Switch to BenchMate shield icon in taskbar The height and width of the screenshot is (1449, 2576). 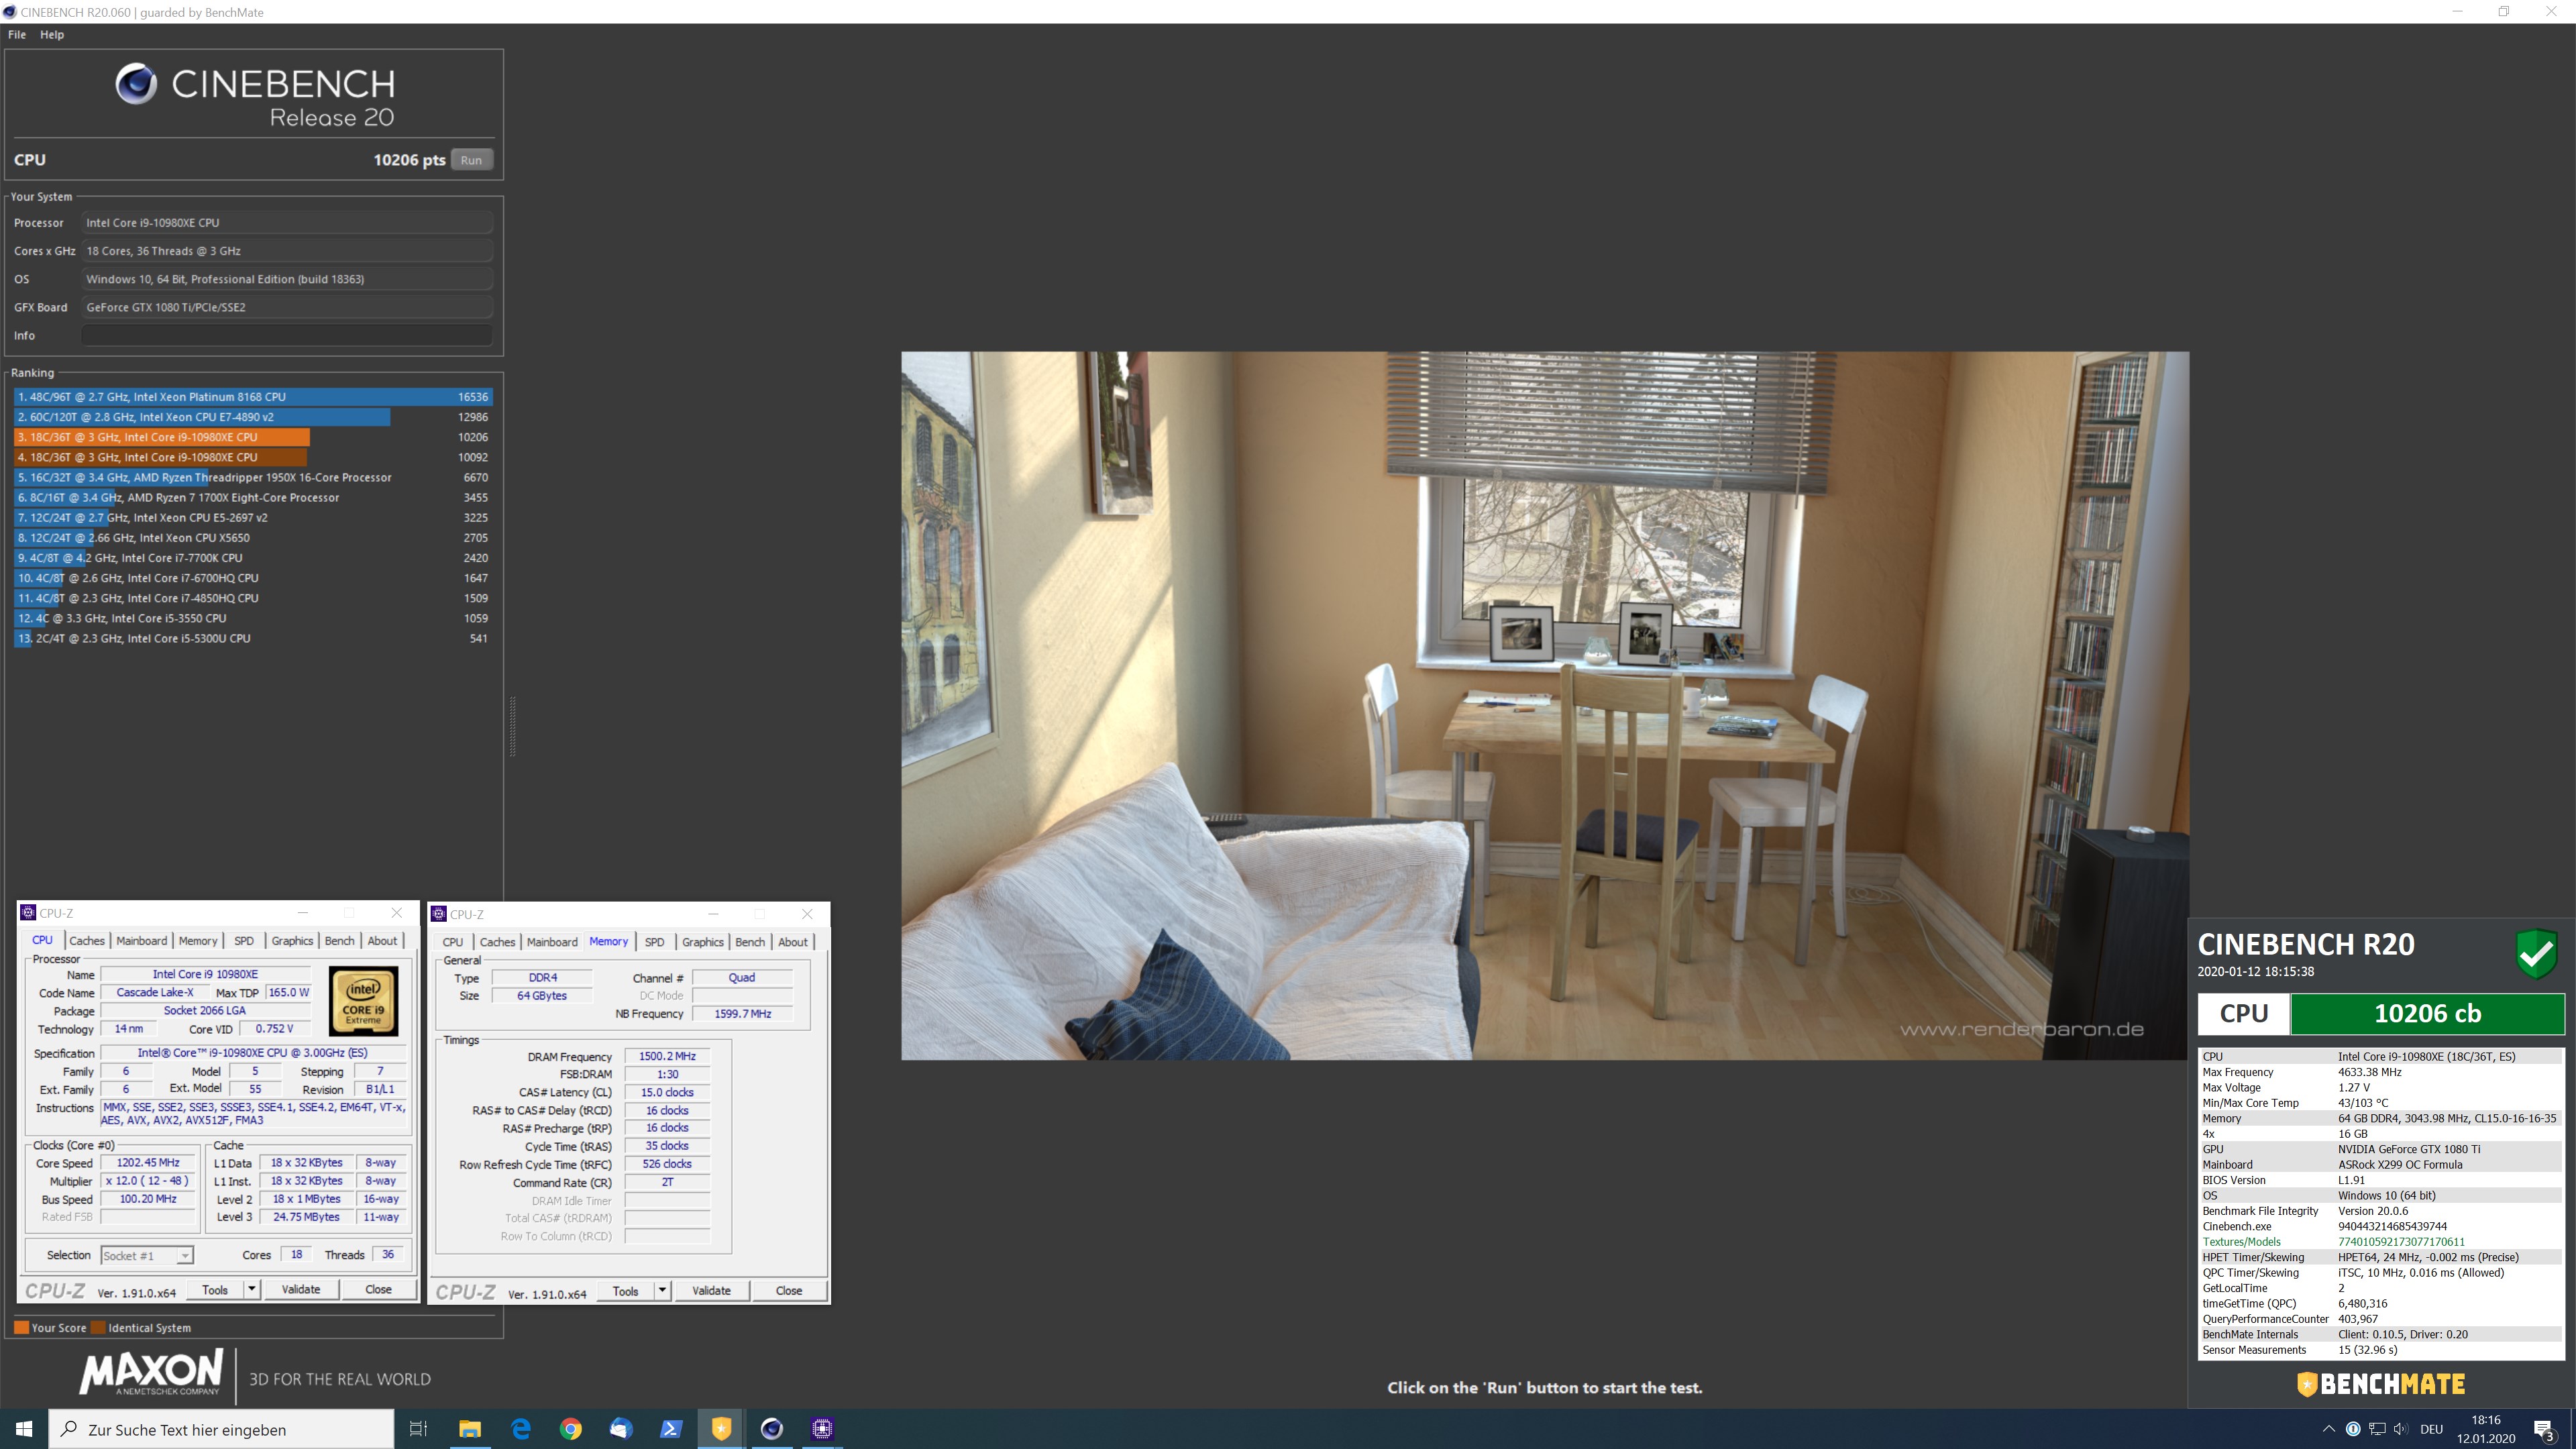[x=721, y=1429]
